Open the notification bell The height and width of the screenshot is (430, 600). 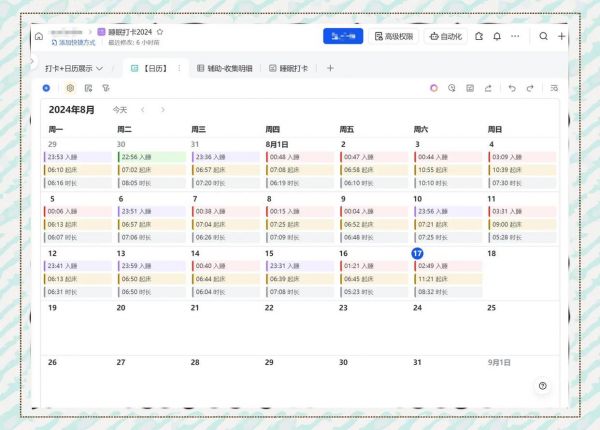coord(497,36)
